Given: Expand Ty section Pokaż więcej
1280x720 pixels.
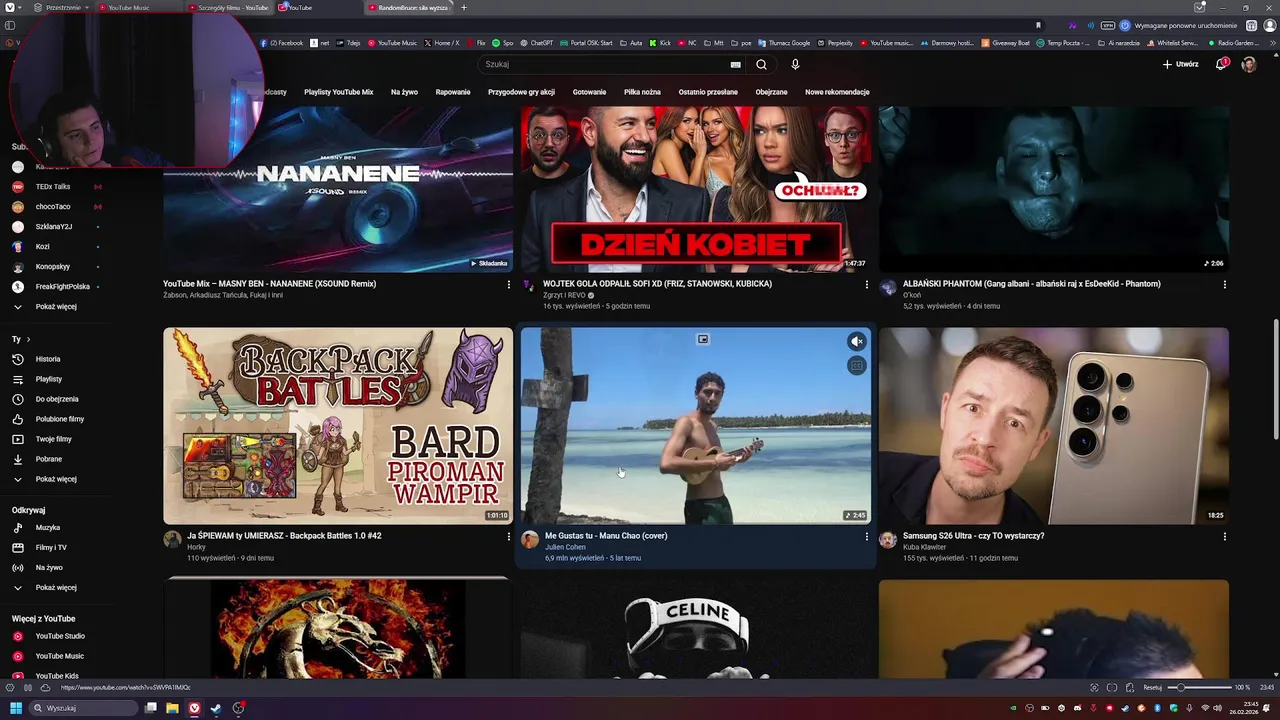Looking at the screenshot, I should coord(56,479).
